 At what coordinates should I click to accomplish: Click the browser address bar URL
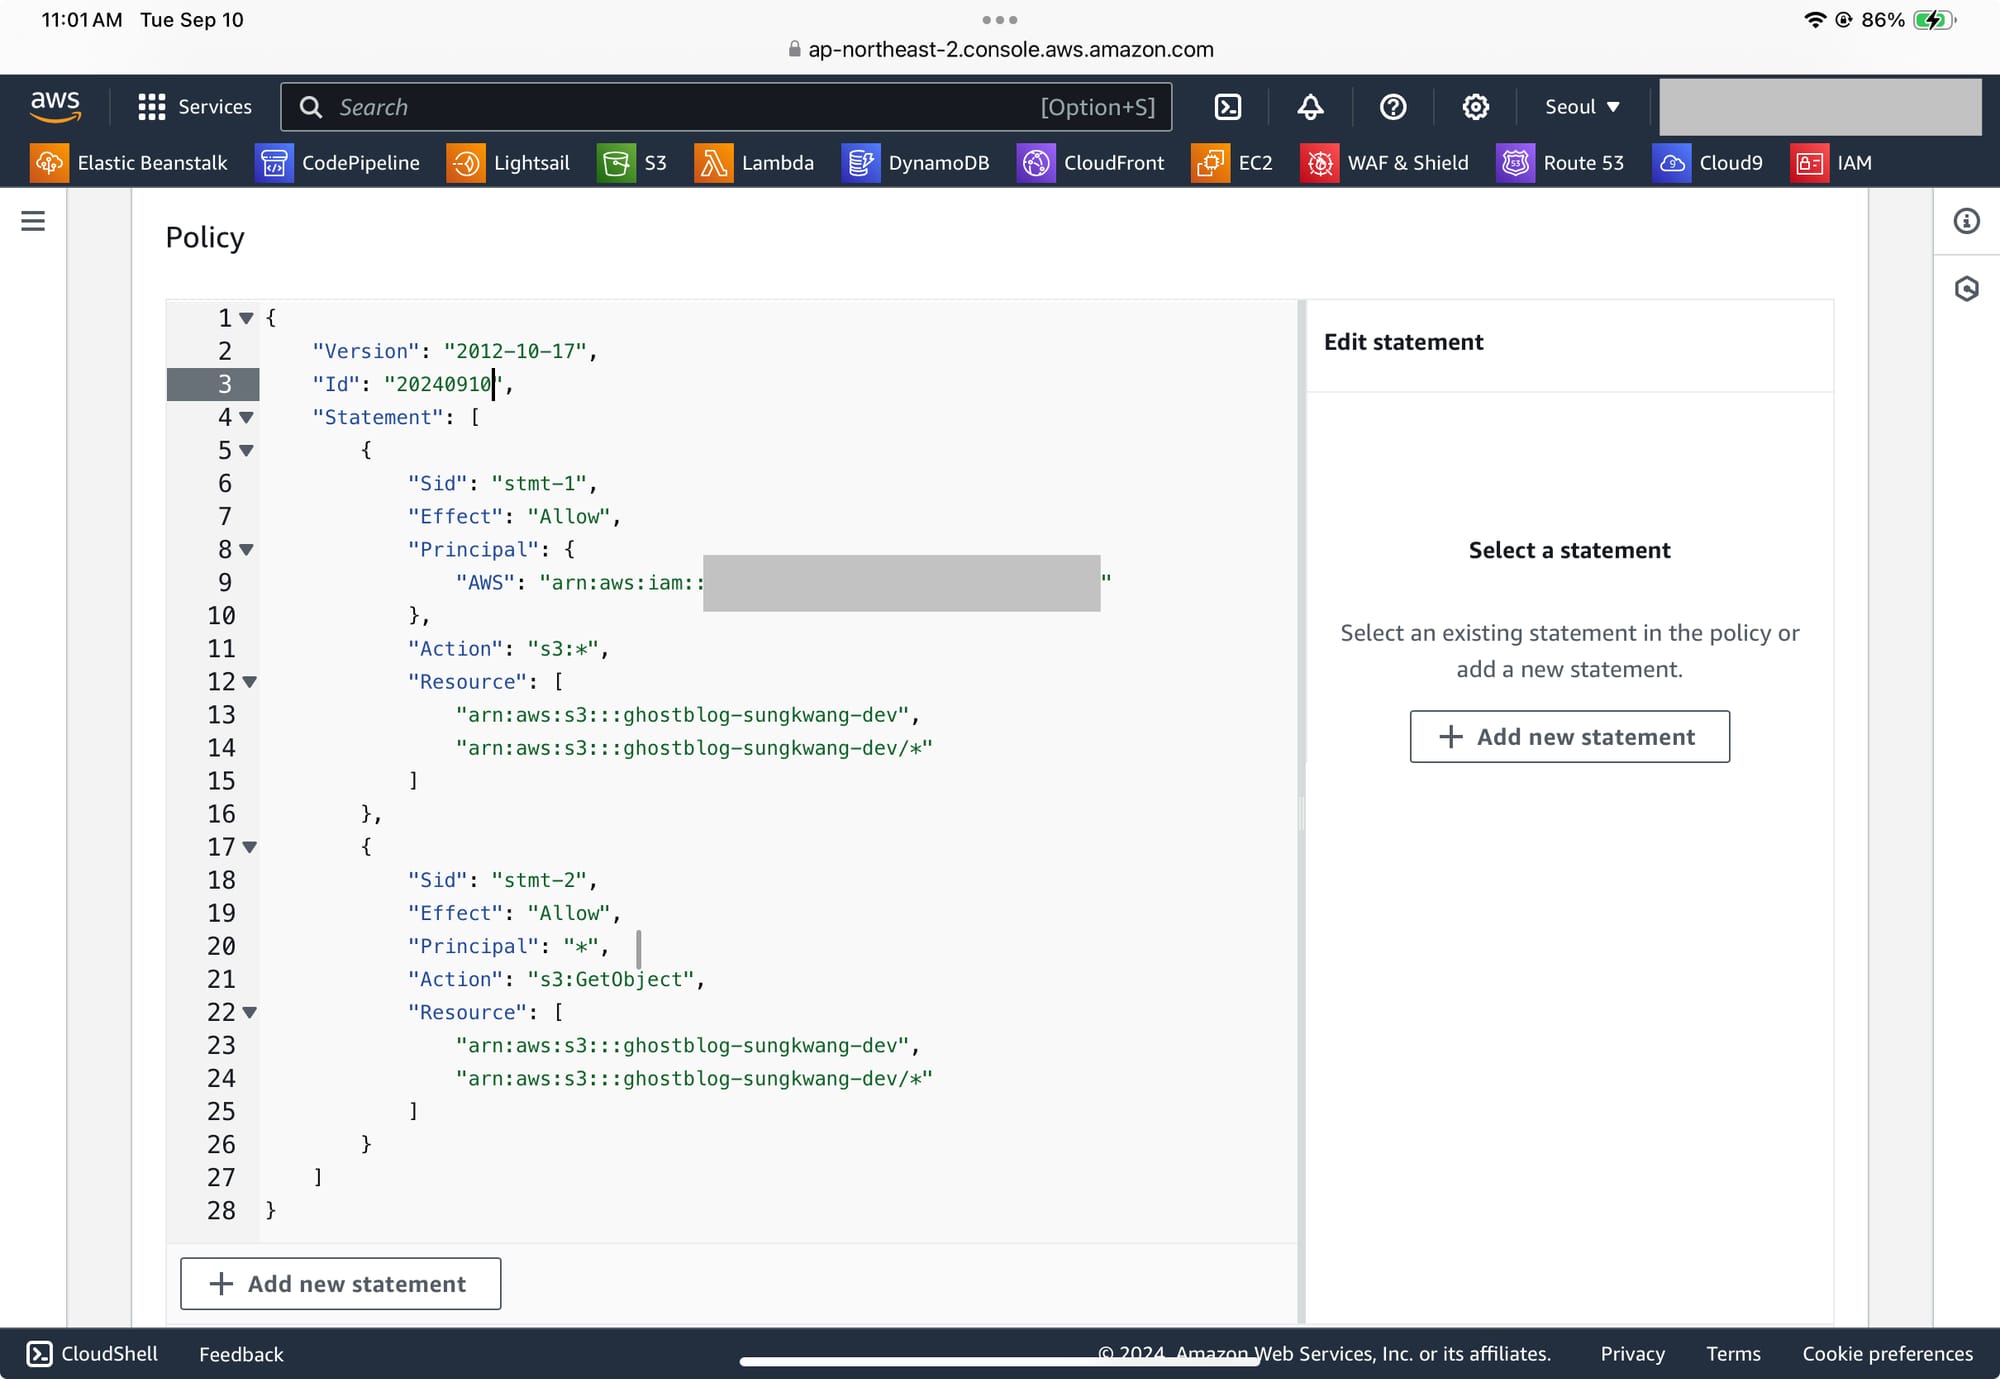pos(1000,49)
